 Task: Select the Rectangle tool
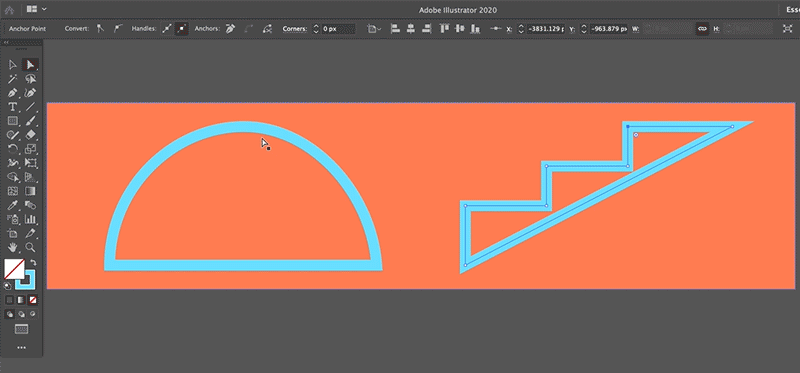(x=13, y=121)
